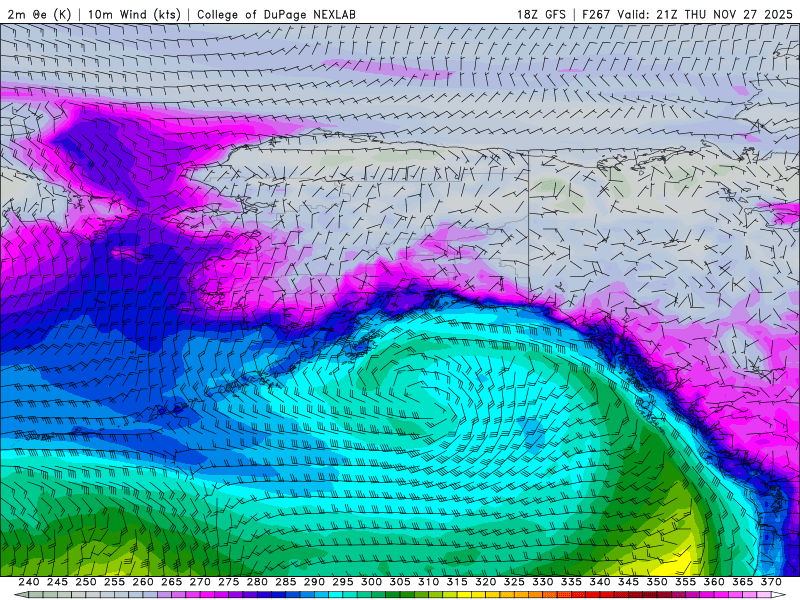Click the "College of DuPage NEXLAB" text
Viewport: 800px width, 600px height.
pyautogui.click(x=276, y=14)
